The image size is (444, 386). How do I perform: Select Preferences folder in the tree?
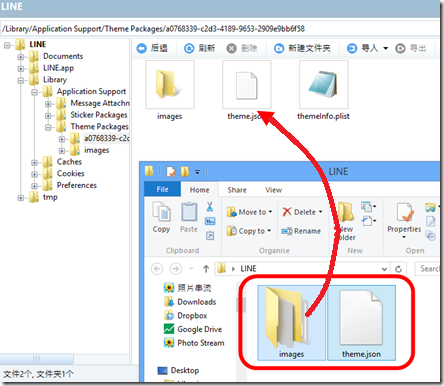(77, 185)
